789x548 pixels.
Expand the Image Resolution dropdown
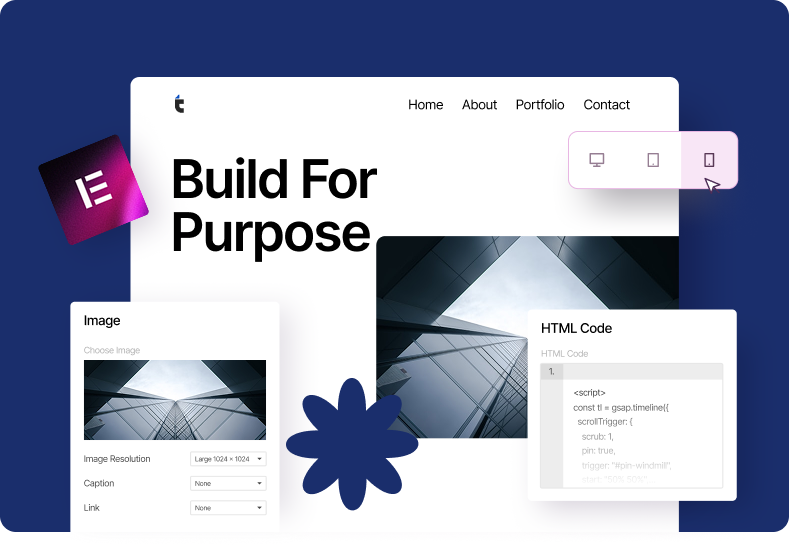click(228, 459)
